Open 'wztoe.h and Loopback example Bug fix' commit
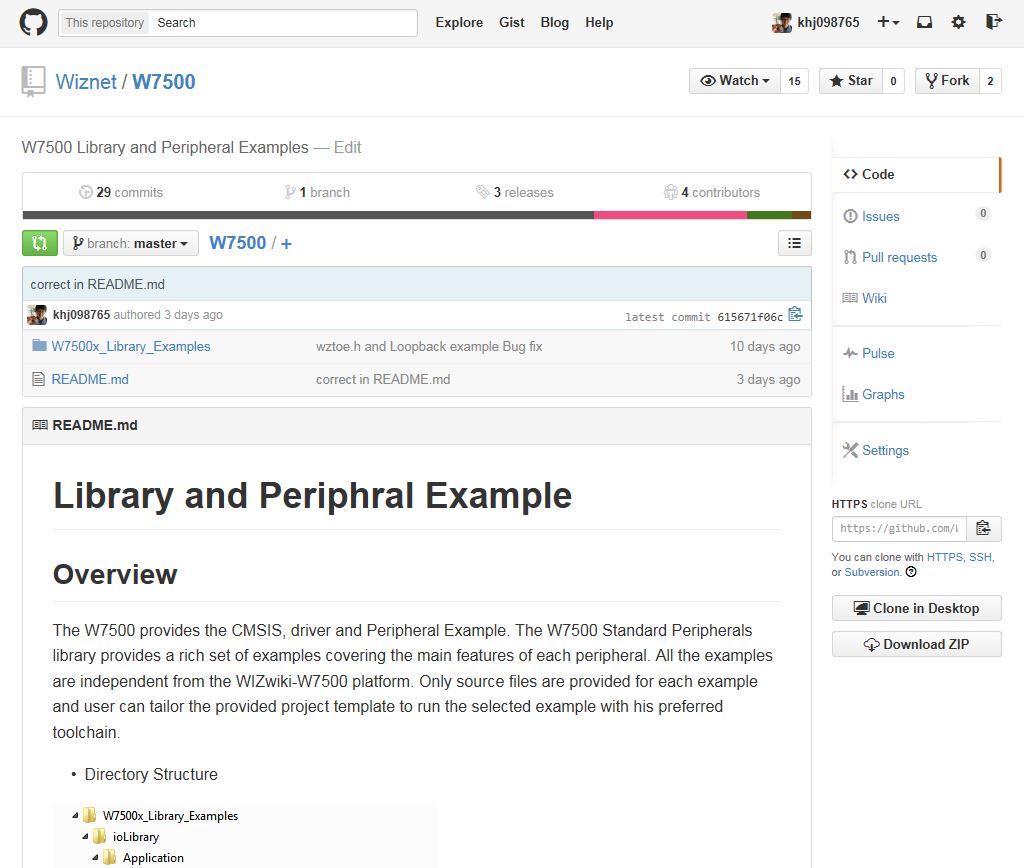The image size is (1024, 868). click(429, 346)
